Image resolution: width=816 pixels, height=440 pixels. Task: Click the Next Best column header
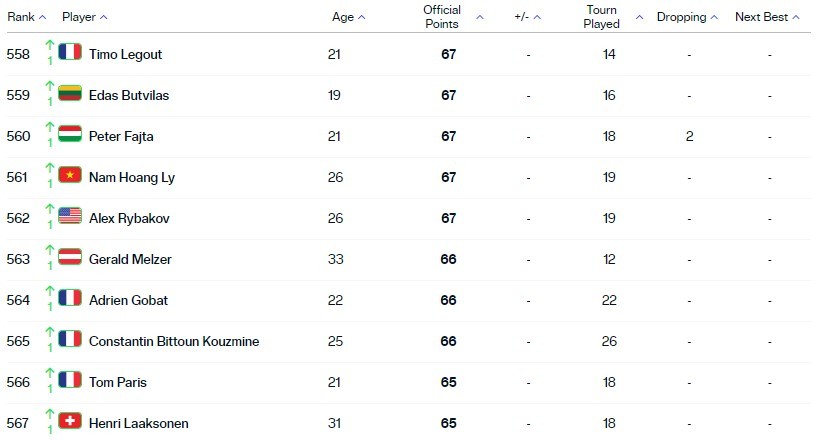point(761,17)
